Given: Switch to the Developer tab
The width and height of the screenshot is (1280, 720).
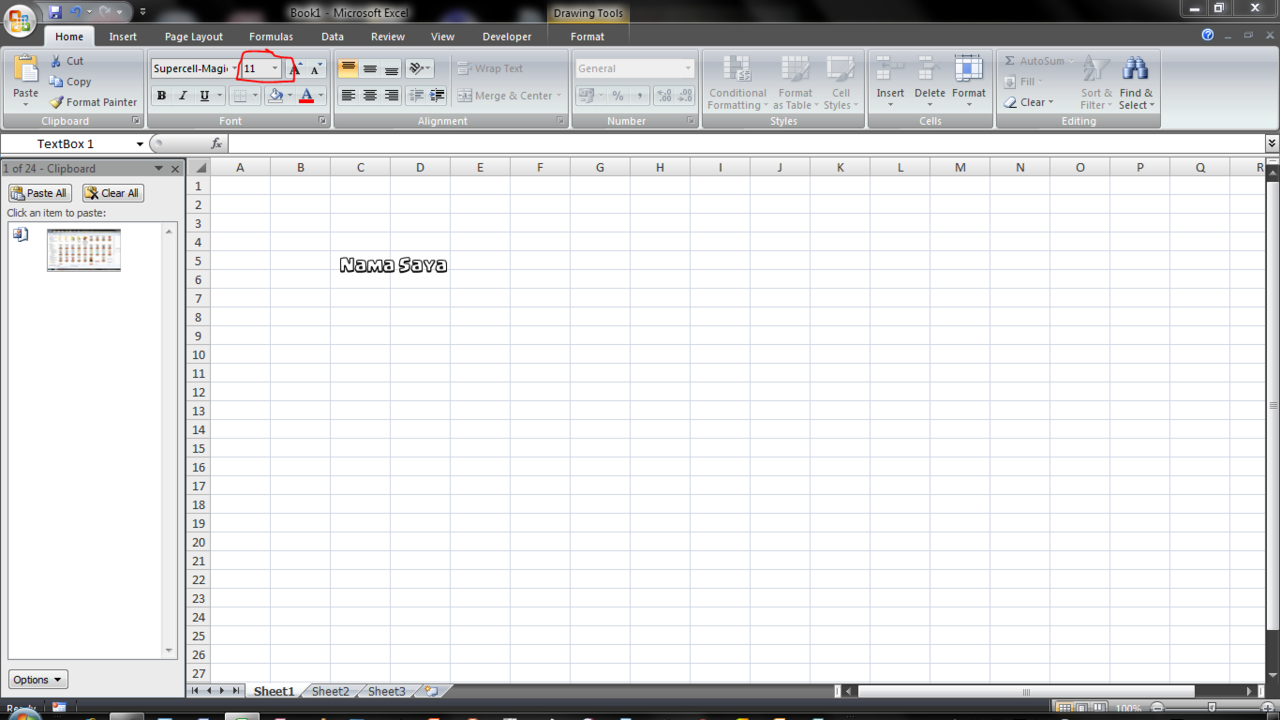Looking at the screenshot, I should [507, 36].
